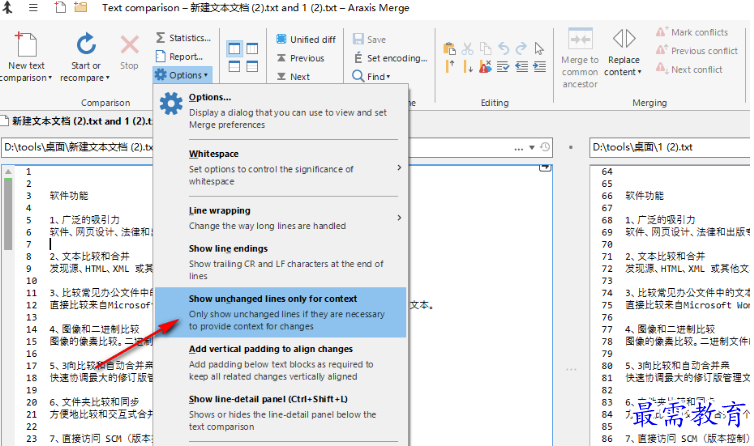Screen dimensions: 754x446
Task: Click Next conflict
Action: pyautogui.click(x=689, y=69)
